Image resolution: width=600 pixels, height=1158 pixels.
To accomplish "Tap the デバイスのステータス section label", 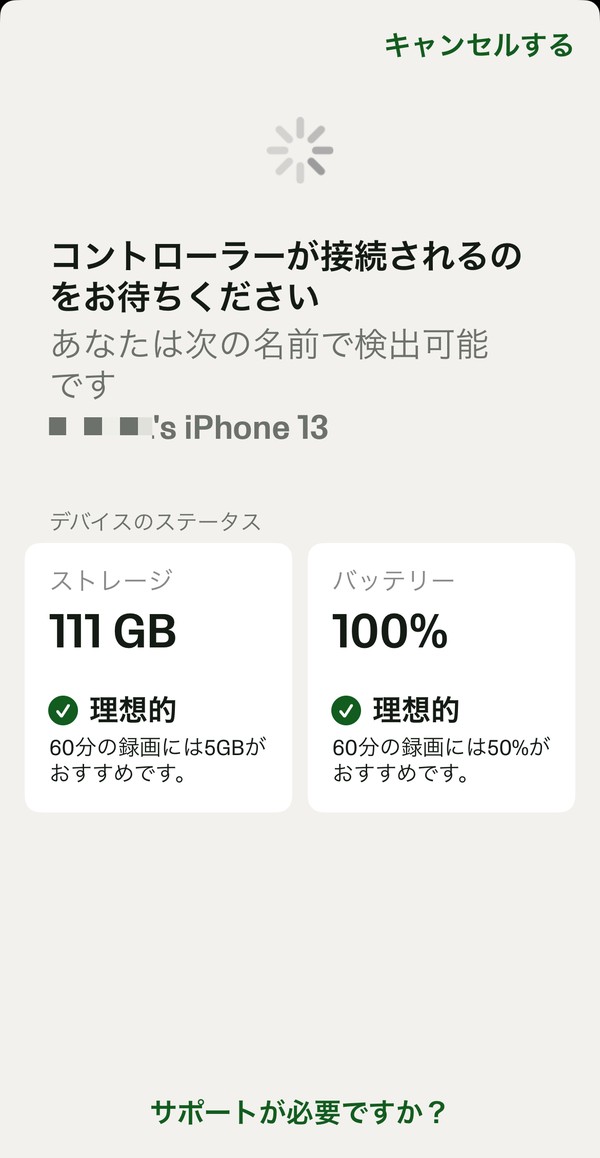I will pyautogui.click(x=155, y=521).
